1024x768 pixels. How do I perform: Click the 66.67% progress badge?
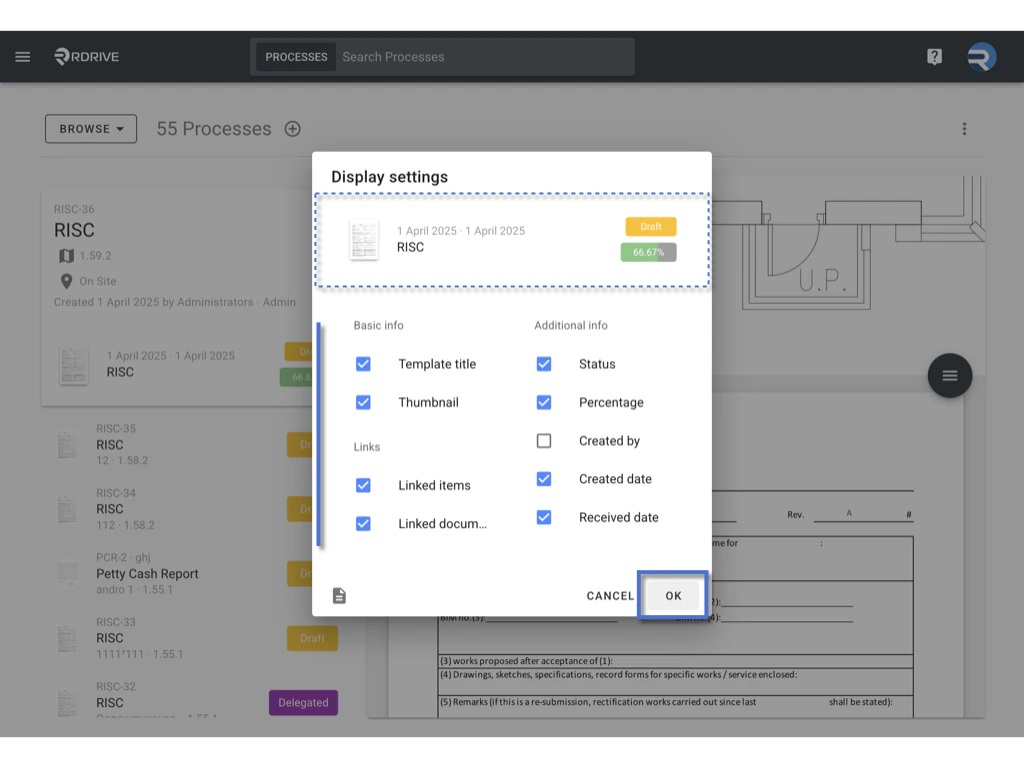click(x=648, y=252)
